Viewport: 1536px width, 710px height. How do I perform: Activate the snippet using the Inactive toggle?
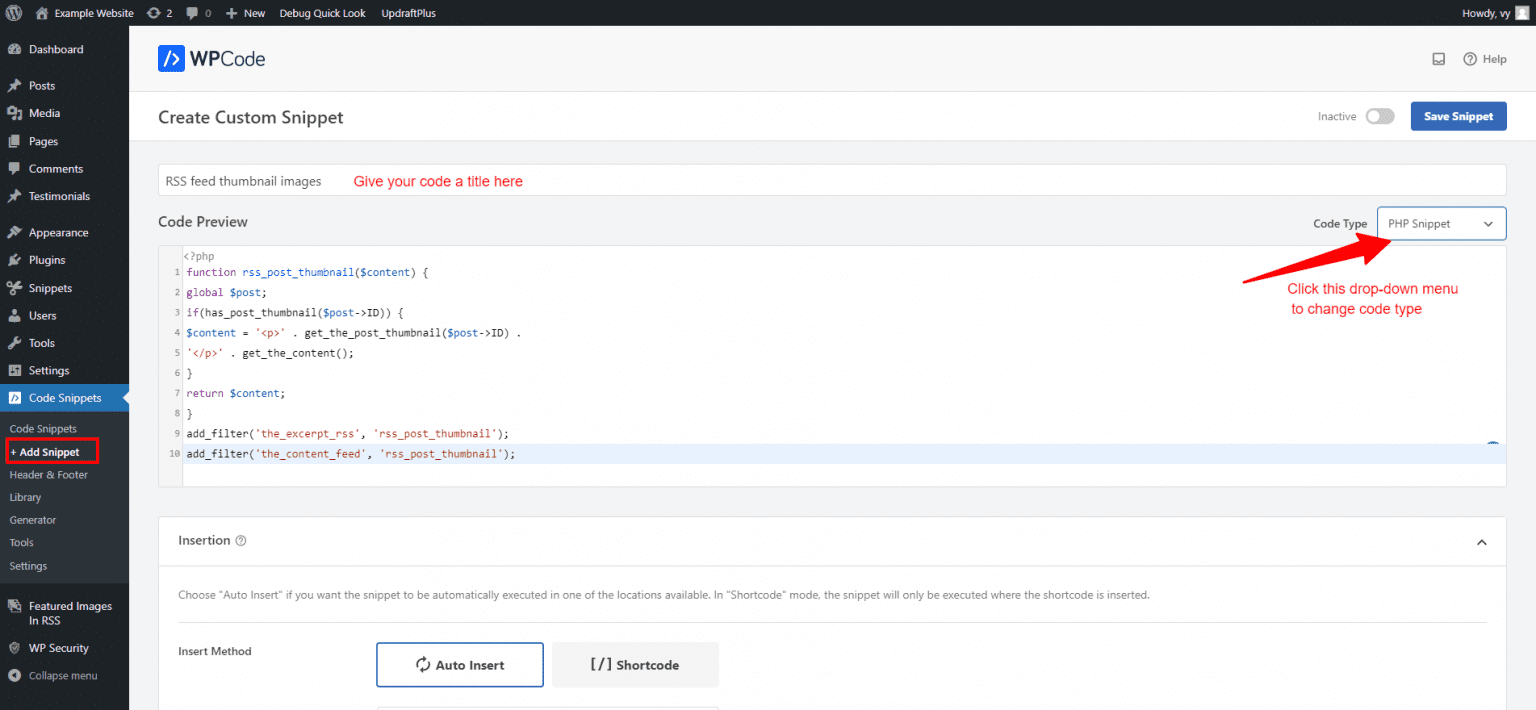(x=1380, y=116)
